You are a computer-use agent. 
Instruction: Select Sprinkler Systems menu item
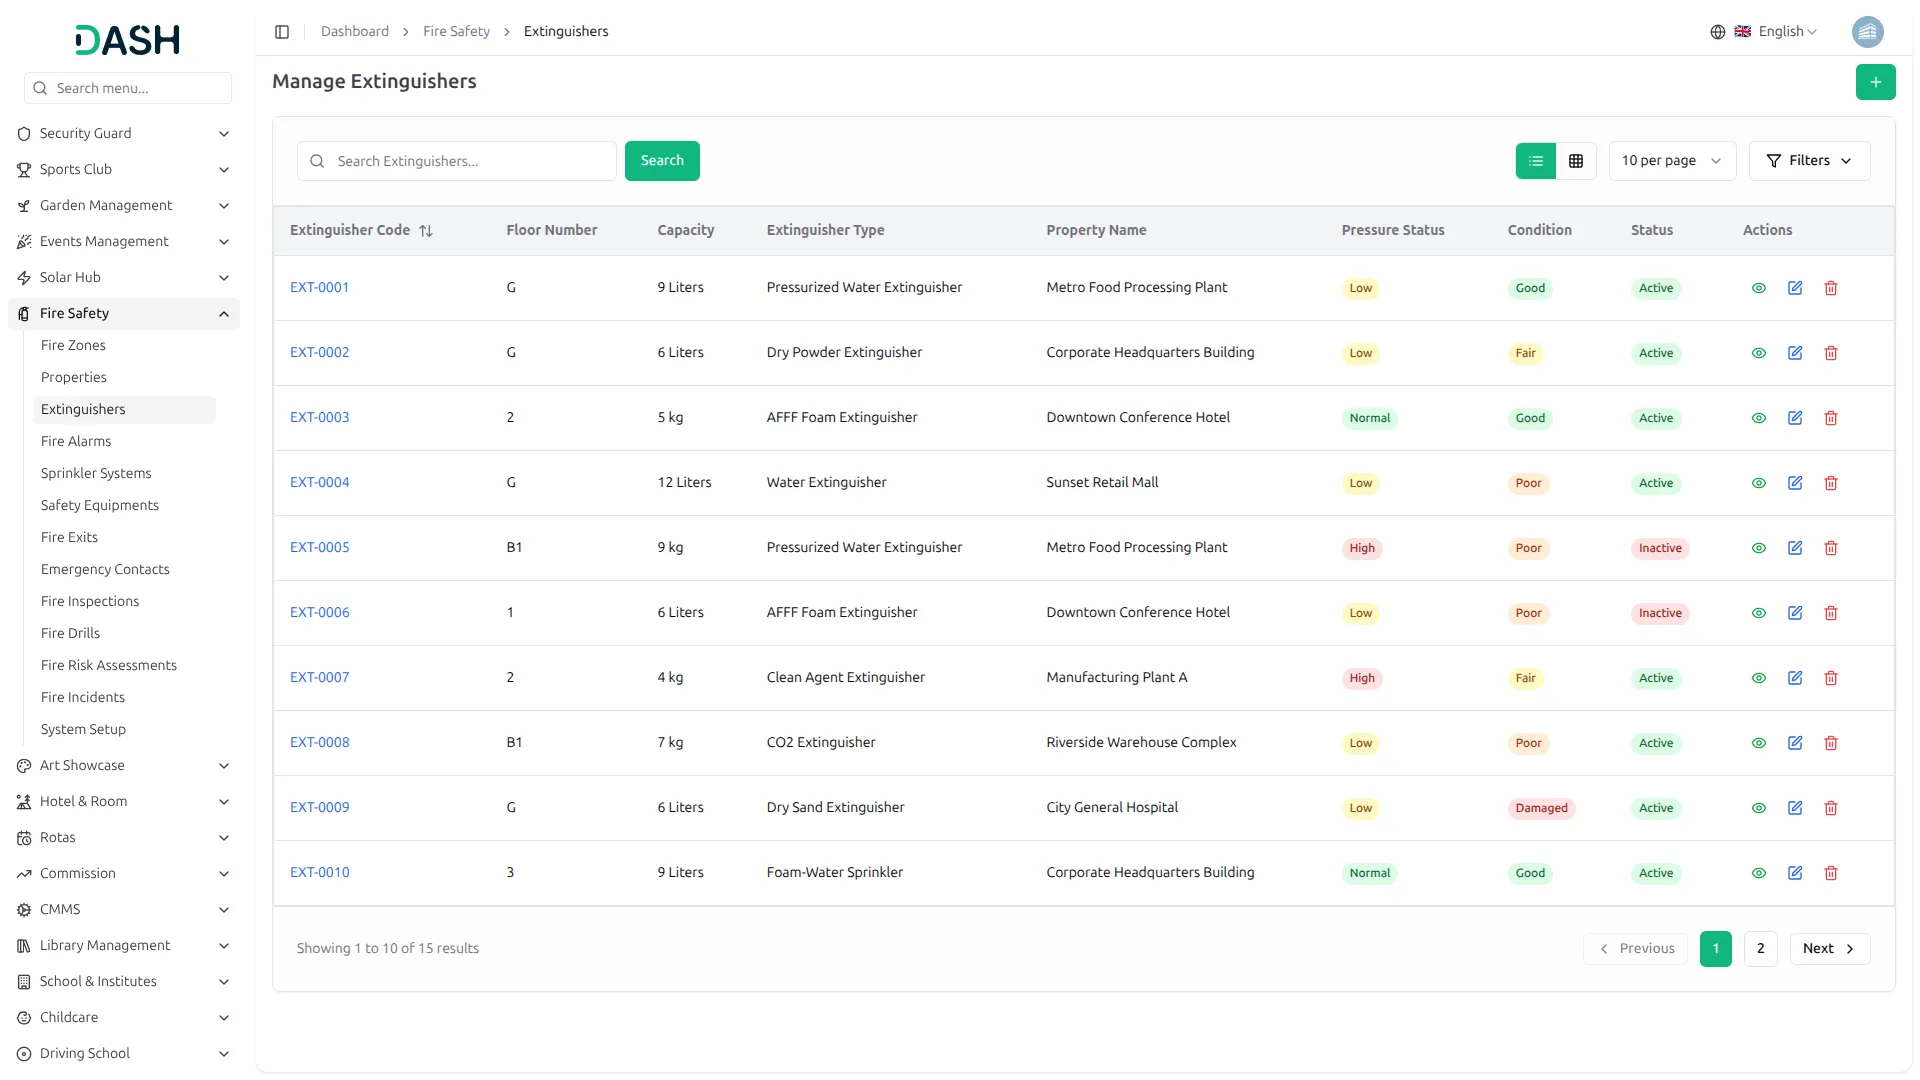[x=96, y=473]
